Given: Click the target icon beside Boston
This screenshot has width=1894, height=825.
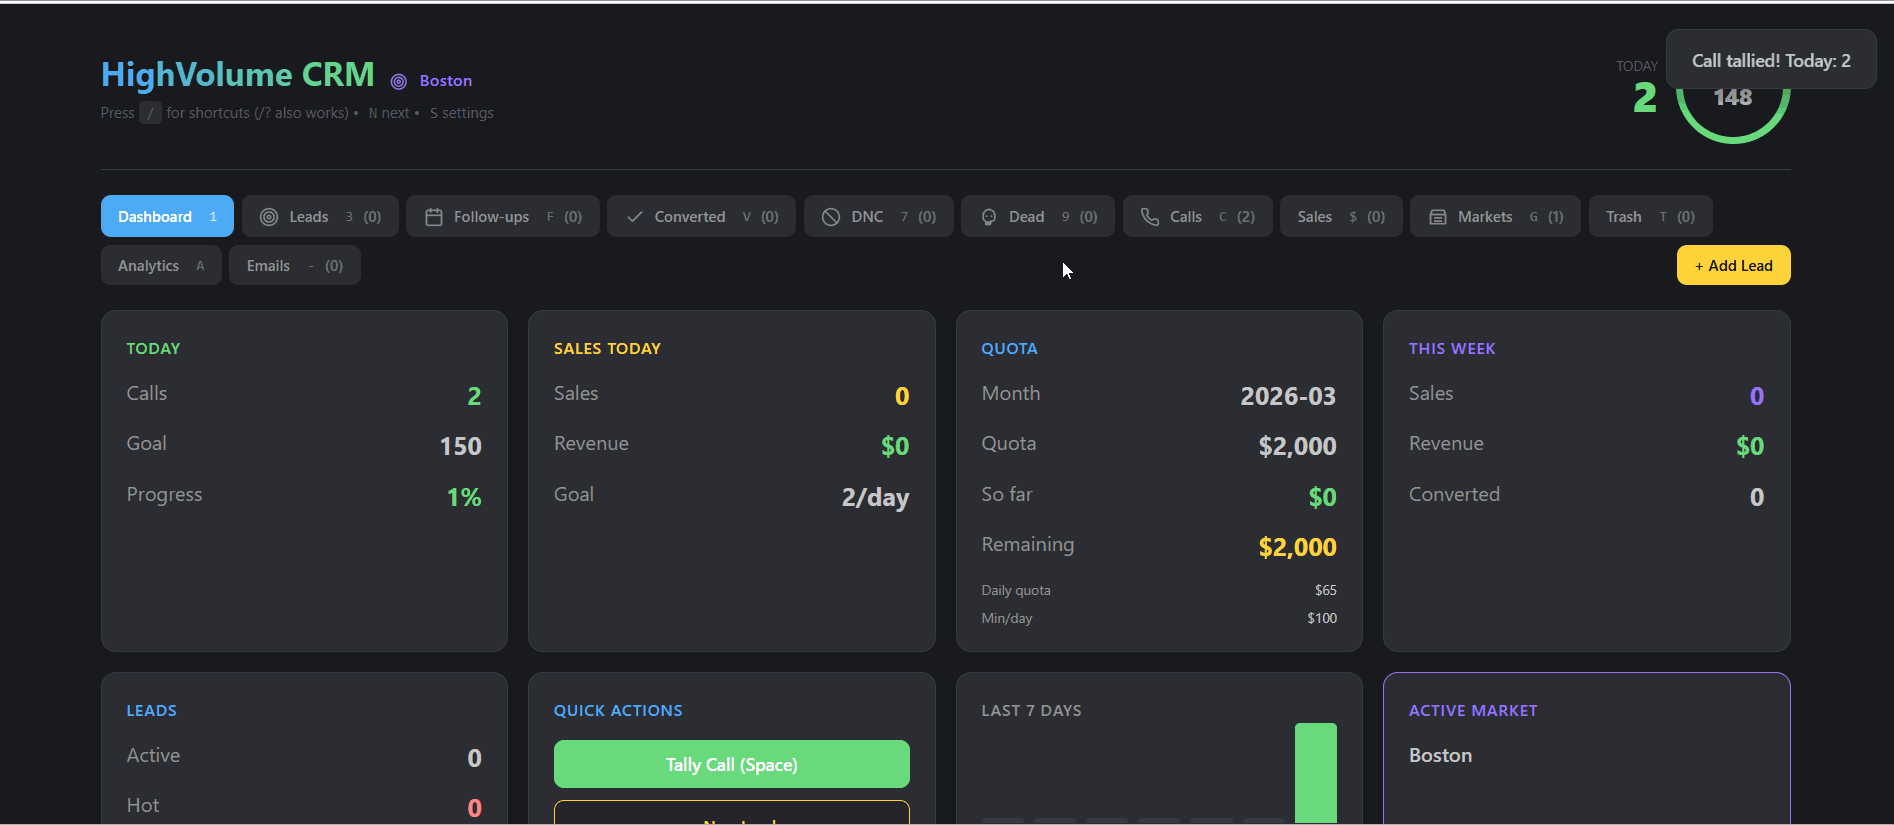Looking at the screenshot, I should tap(398, 81).
